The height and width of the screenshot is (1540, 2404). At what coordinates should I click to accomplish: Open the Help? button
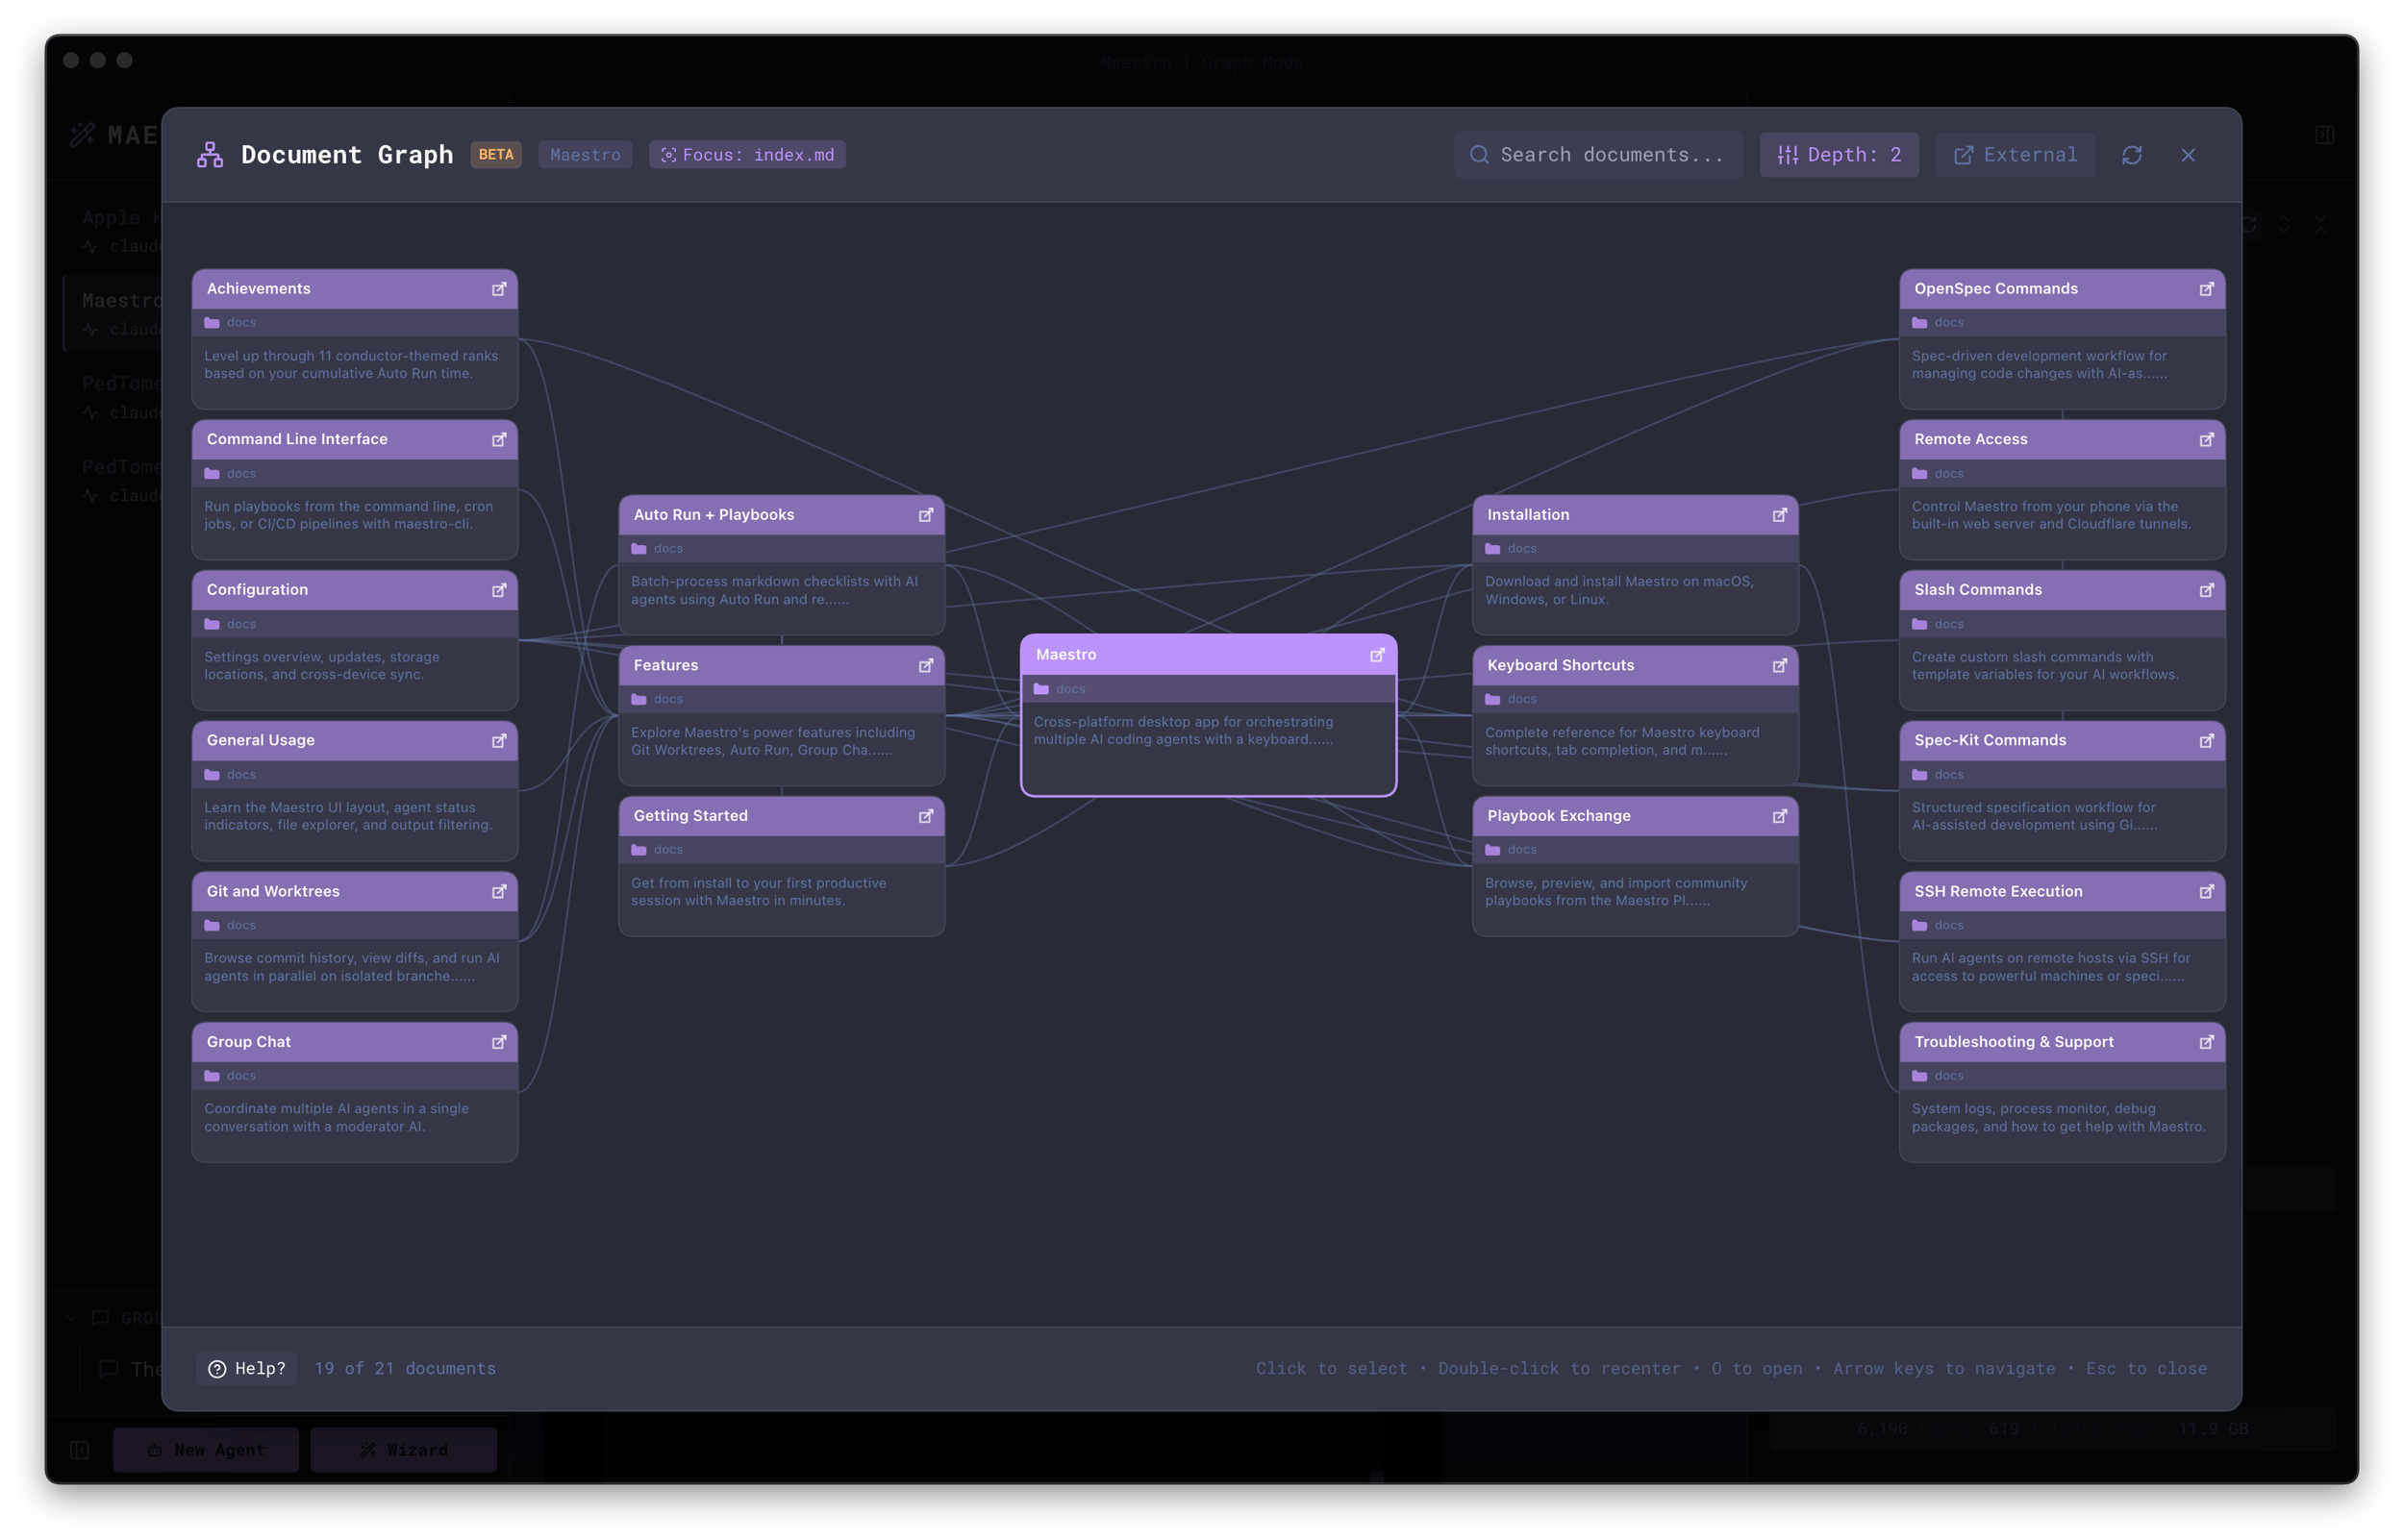click(246, 1369)
